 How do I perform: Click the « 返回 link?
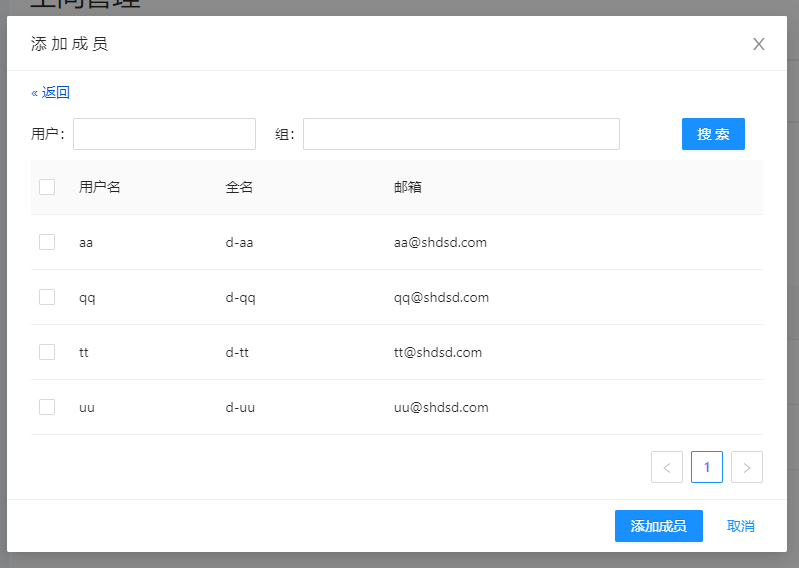click(x=50, y=93)
